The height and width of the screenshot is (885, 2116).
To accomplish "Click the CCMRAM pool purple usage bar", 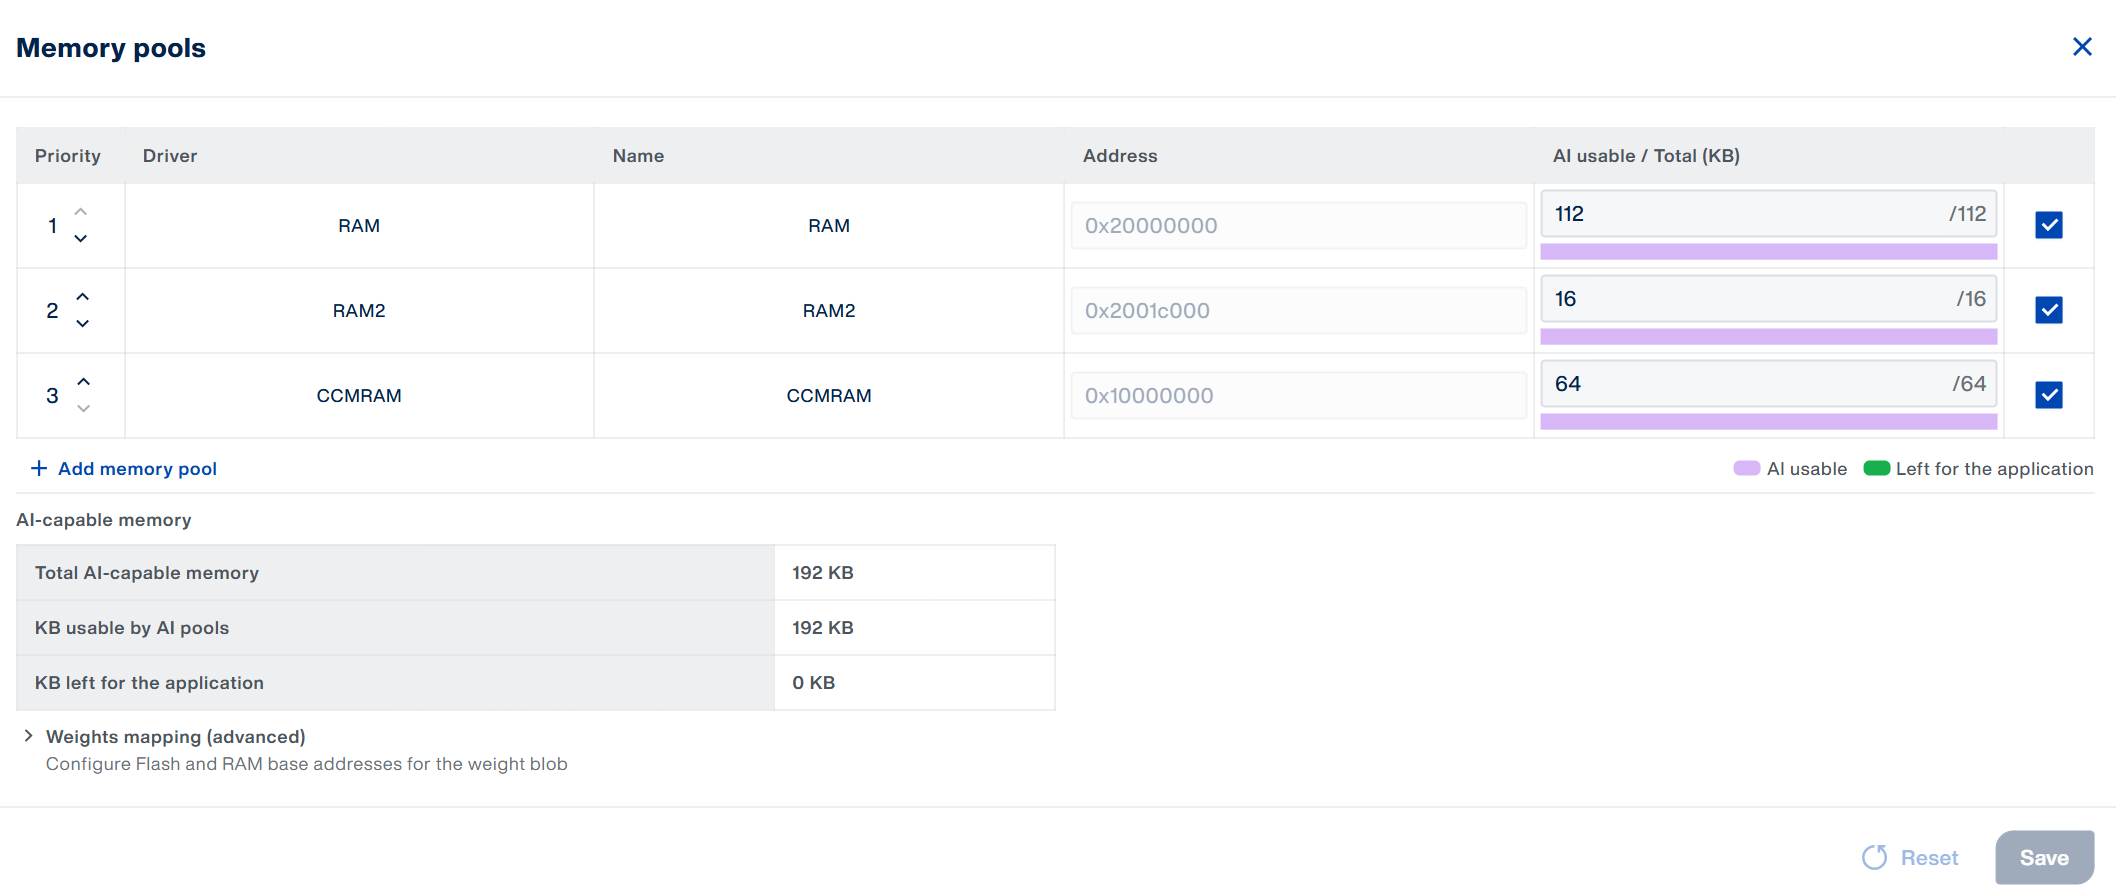I will [x=1769, y=422].
